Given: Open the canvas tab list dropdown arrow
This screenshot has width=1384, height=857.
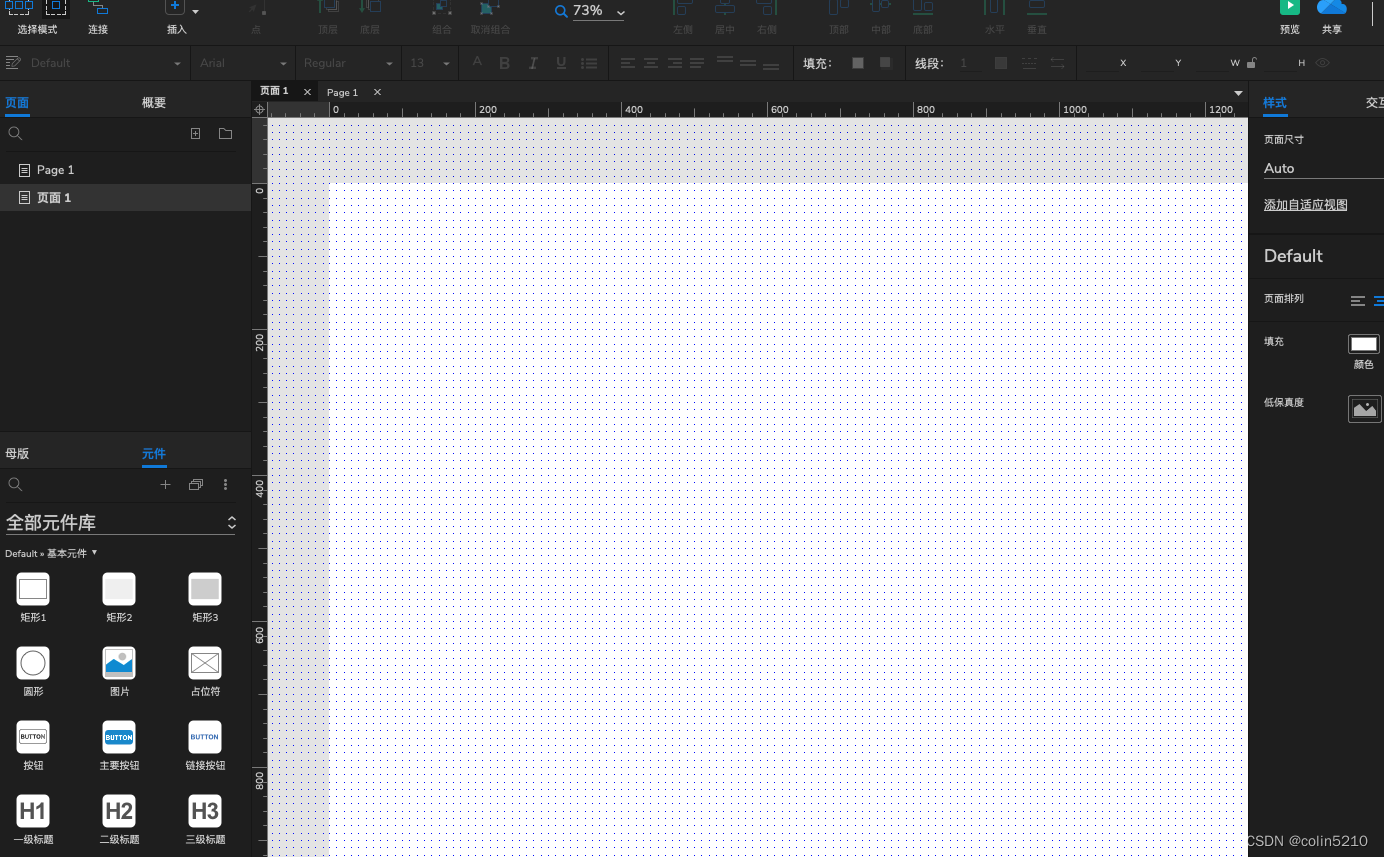Looking at the screenshot, I should (1239, 93).
